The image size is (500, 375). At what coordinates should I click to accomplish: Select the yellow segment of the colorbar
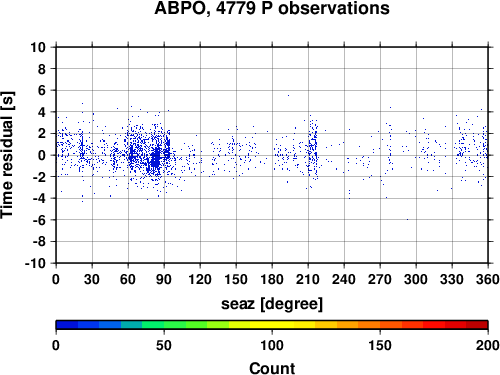272,325
